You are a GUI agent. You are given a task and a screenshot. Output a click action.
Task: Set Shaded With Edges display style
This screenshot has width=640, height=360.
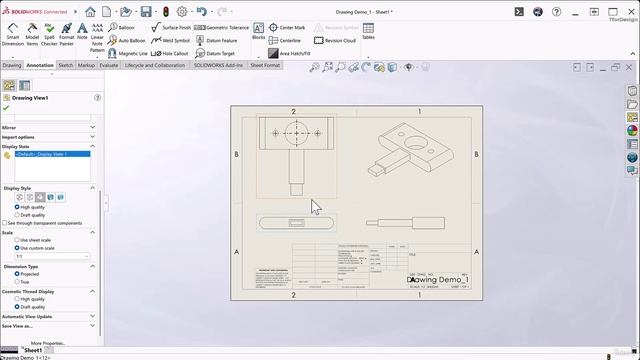(50, 197)
